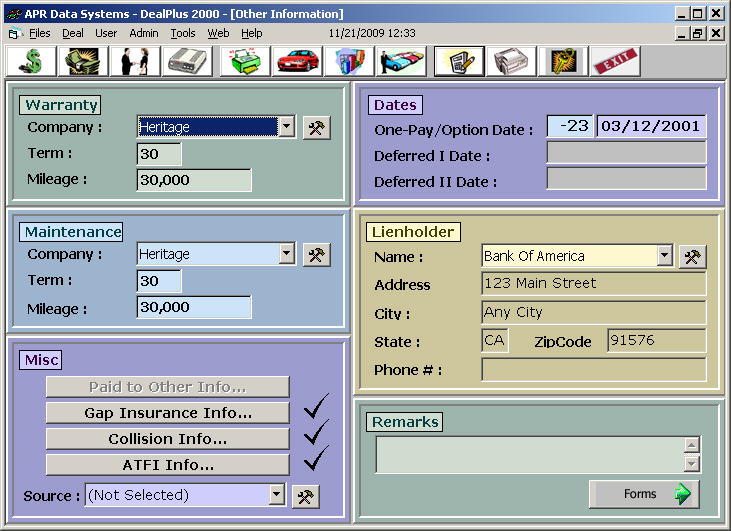Screen dimensions: 731x531
Task: Click the Lienholder Phone number field
Action: [x=593, y=370]
